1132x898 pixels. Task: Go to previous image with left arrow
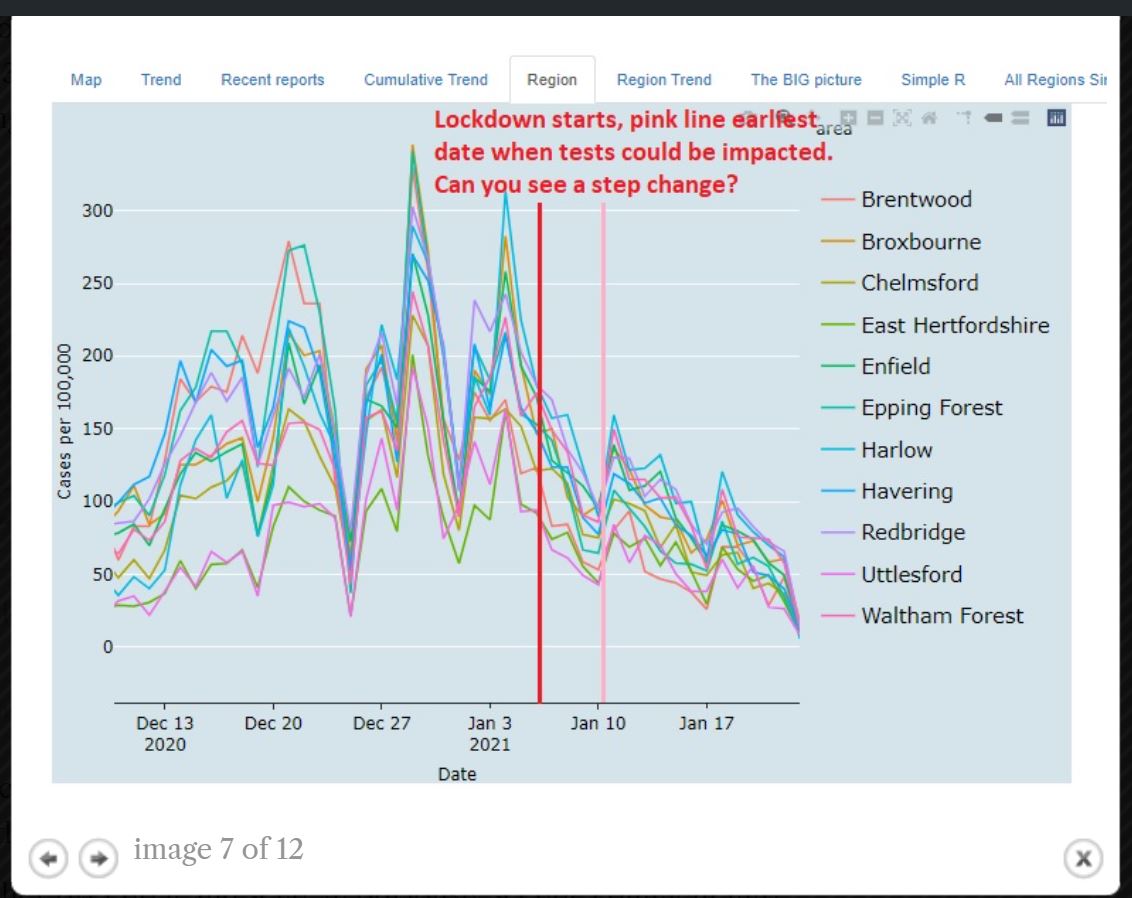click(48, 858)
